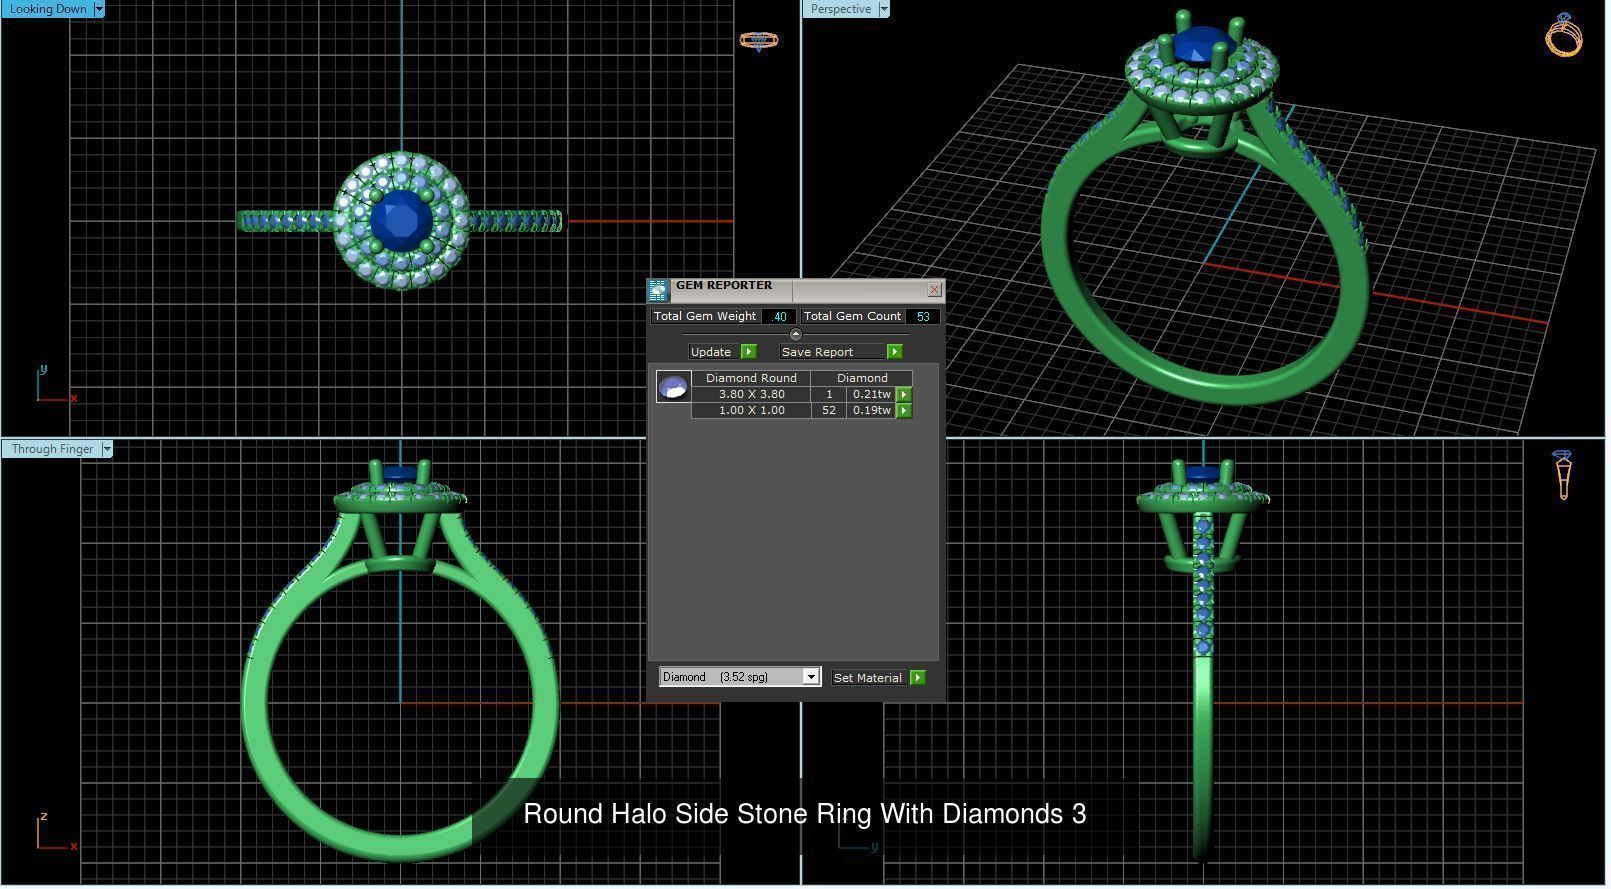The image size is (1611, 889).
Task: Click the Set Material button
Action: 868,678
